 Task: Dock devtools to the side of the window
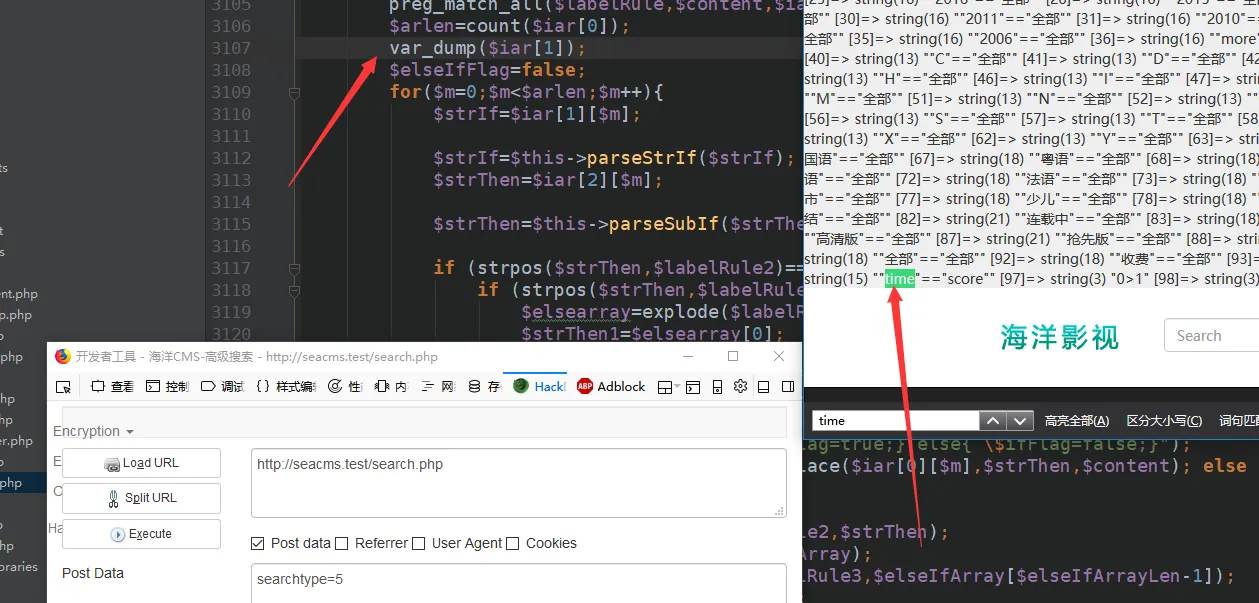point(788,387)
